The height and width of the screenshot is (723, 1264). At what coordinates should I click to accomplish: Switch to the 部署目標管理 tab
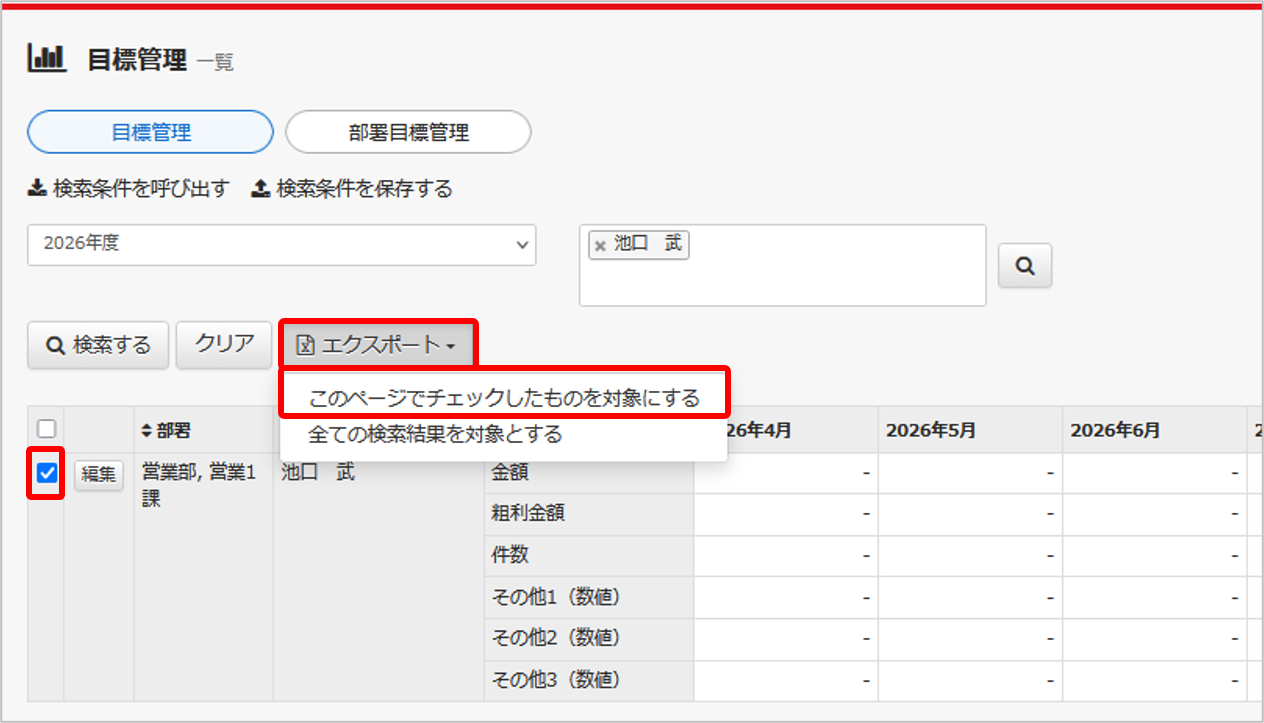[x=408, y=132]
